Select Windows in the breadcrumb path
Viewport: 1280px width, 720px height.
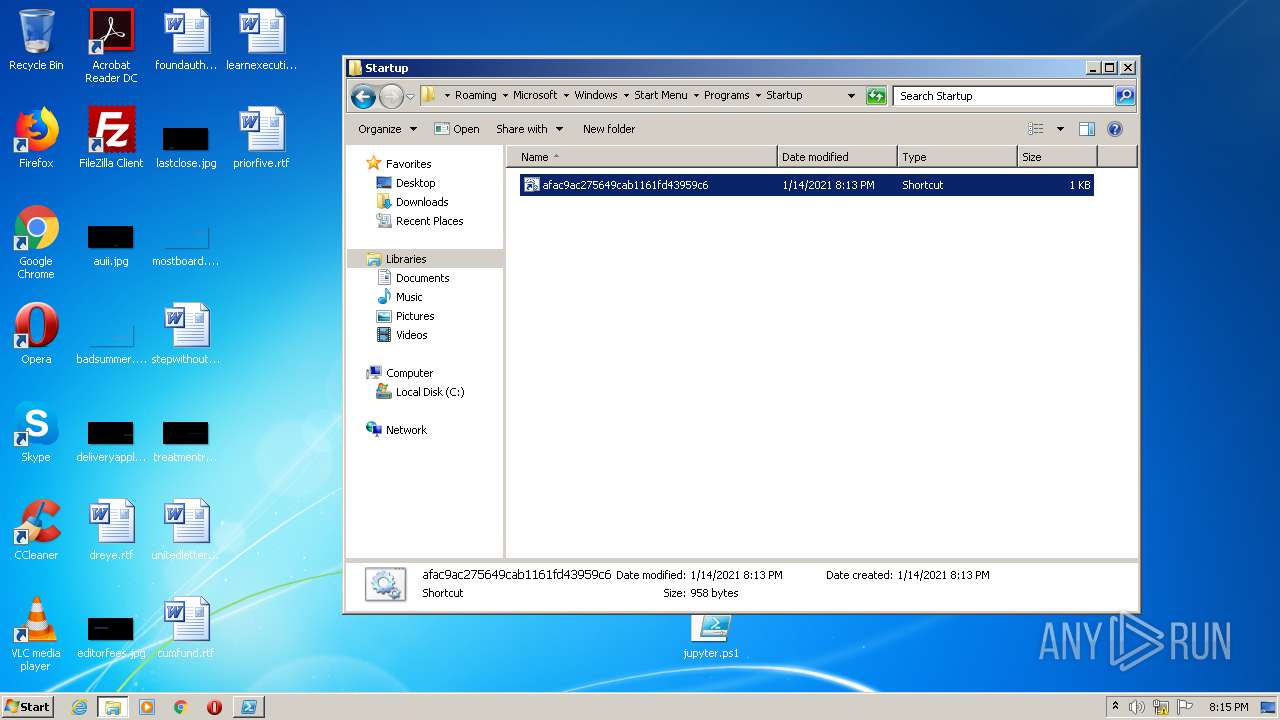point(595,96)
